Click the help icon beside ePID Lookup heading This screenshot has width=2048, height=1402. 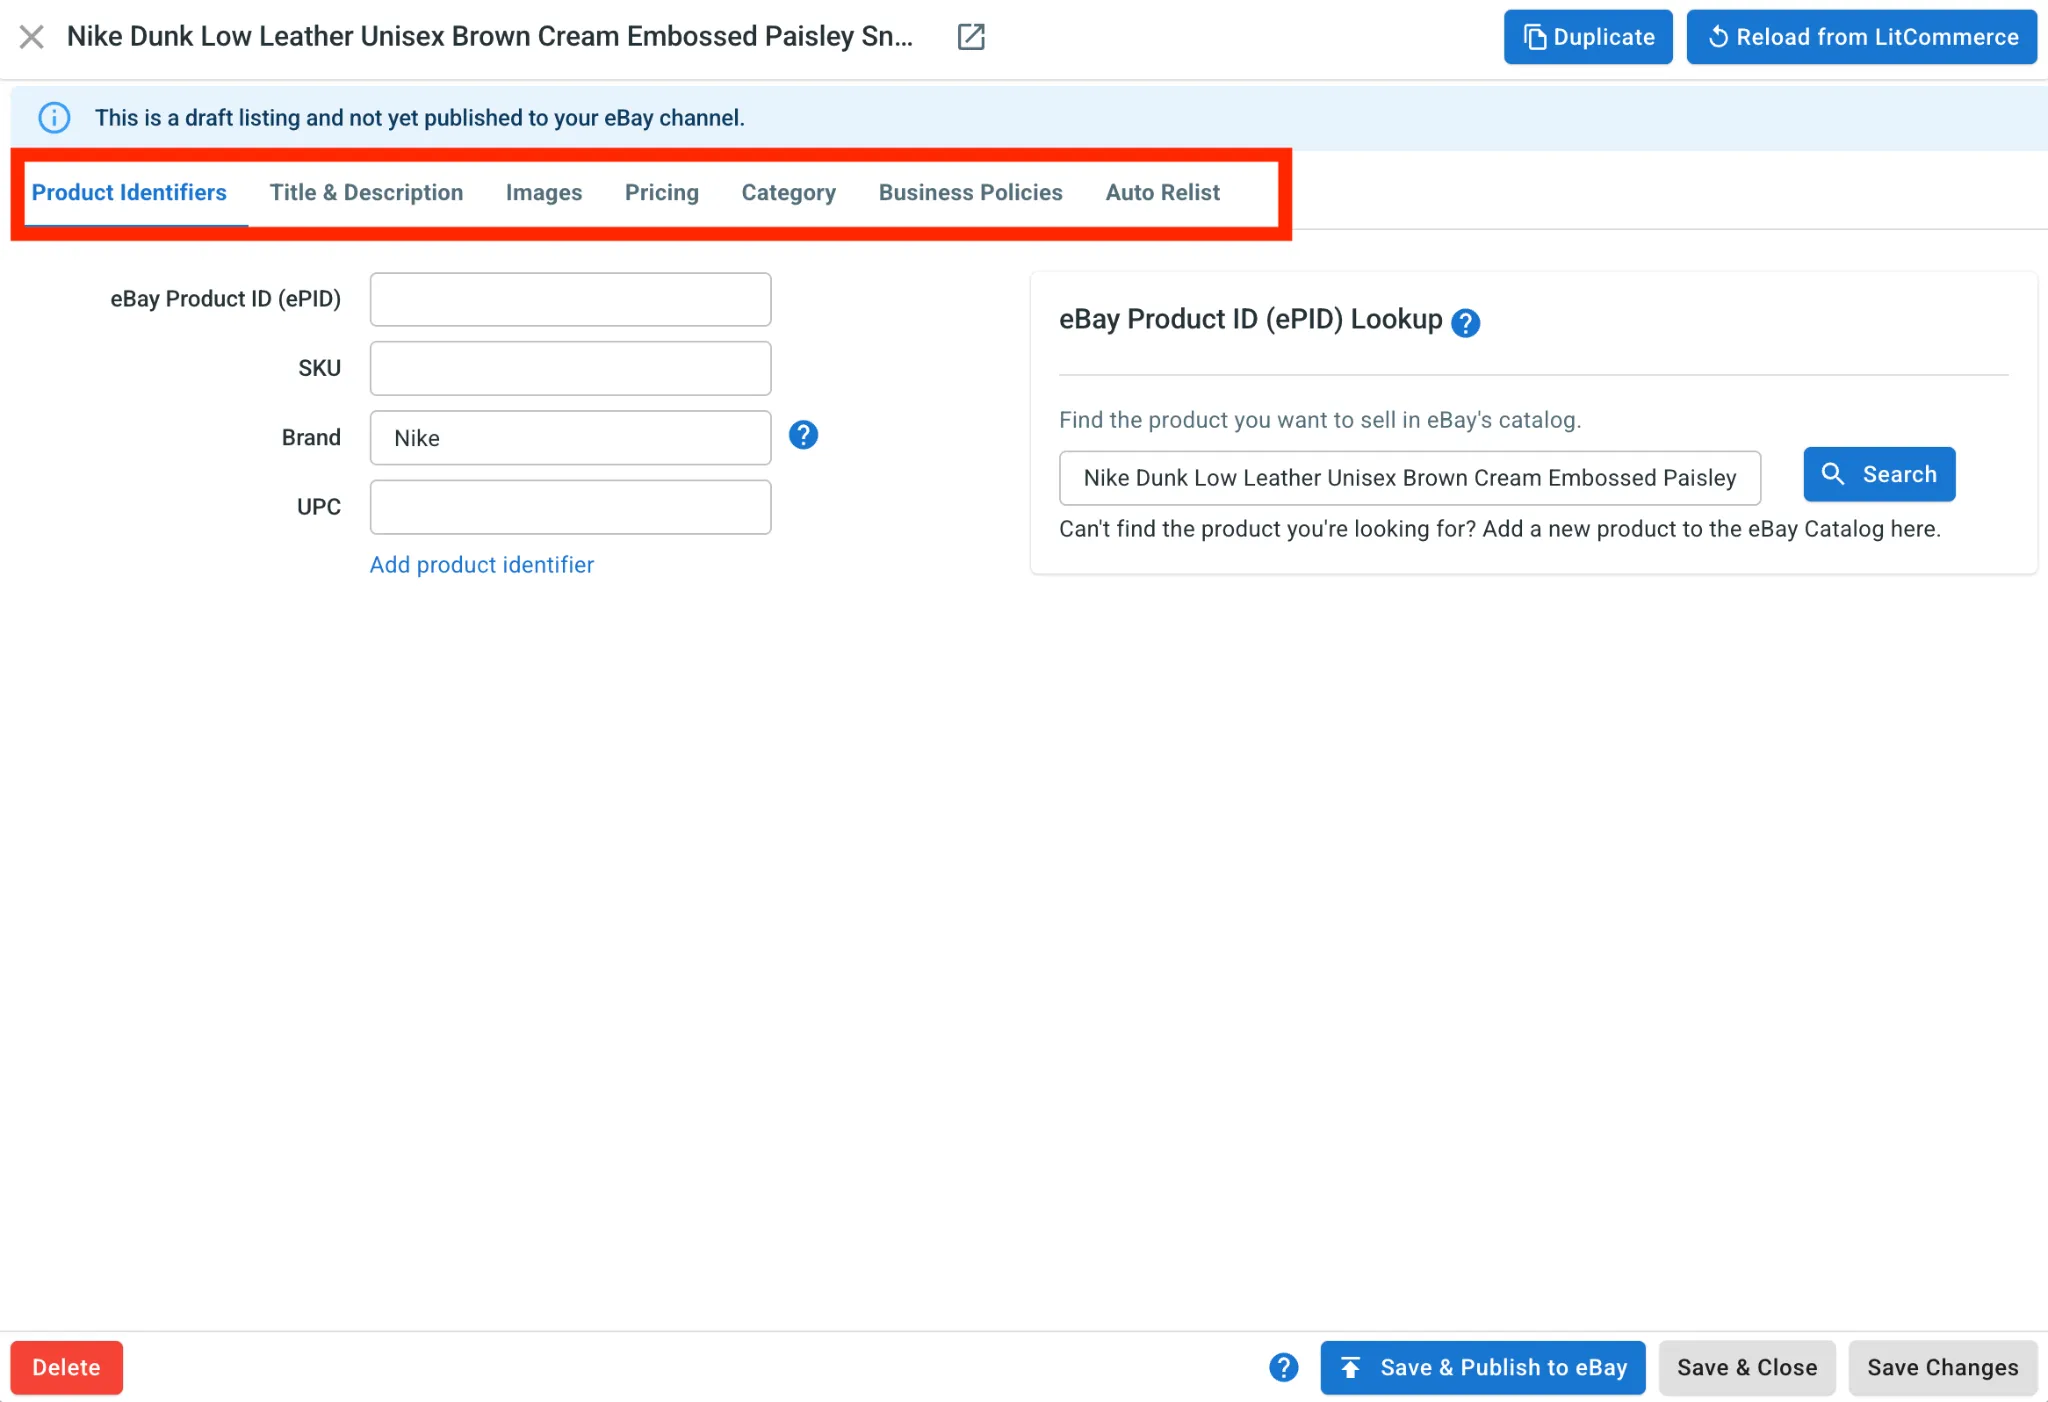[1465, 323]
